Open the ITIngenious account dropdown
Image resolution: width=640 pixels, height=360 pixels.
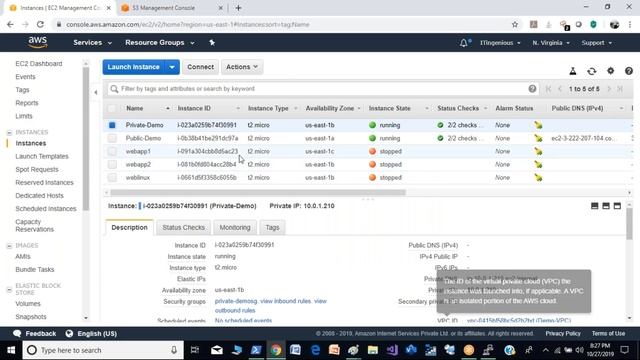tap(500, 43)
